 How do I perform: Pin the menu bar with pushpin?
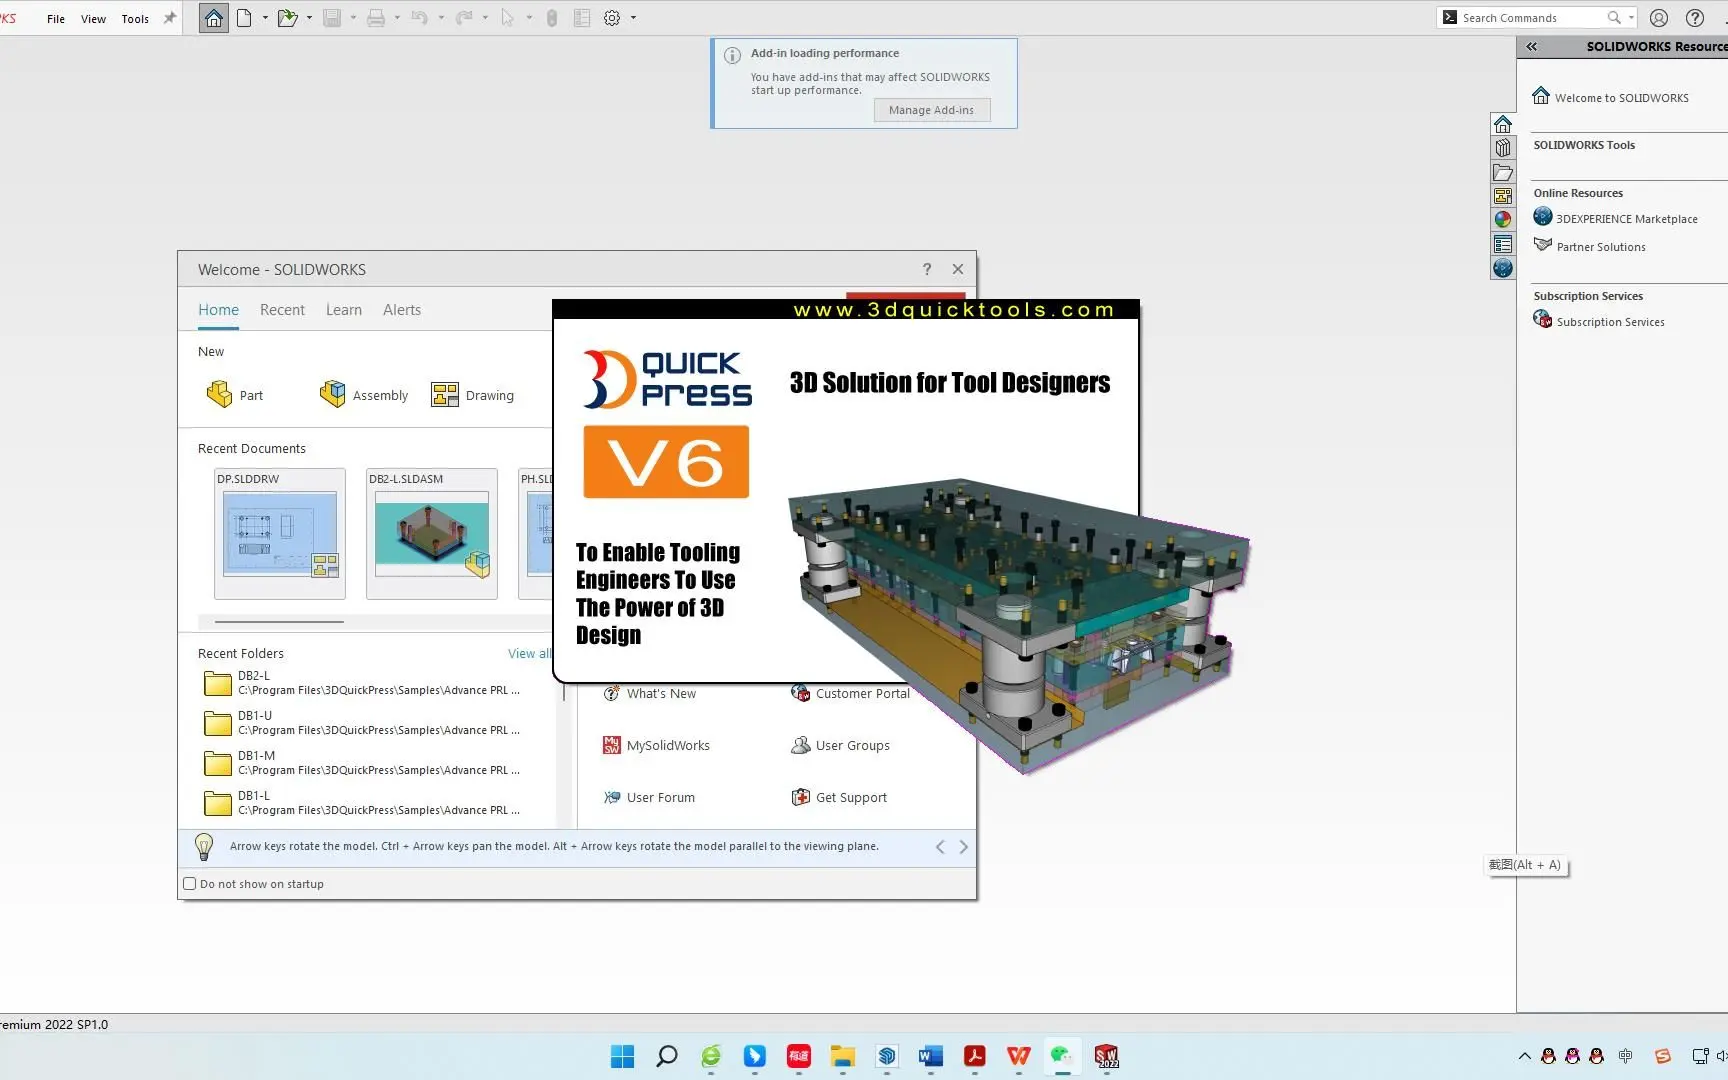tap(170, 18)
